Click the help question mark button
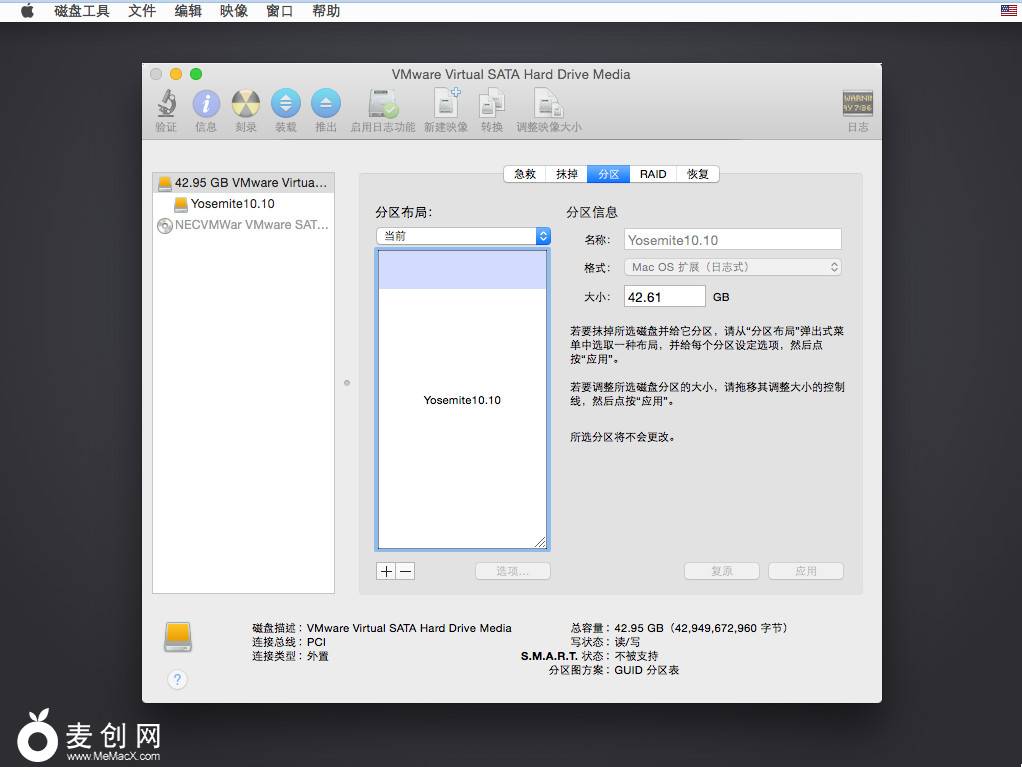 (x=177, y=679)
